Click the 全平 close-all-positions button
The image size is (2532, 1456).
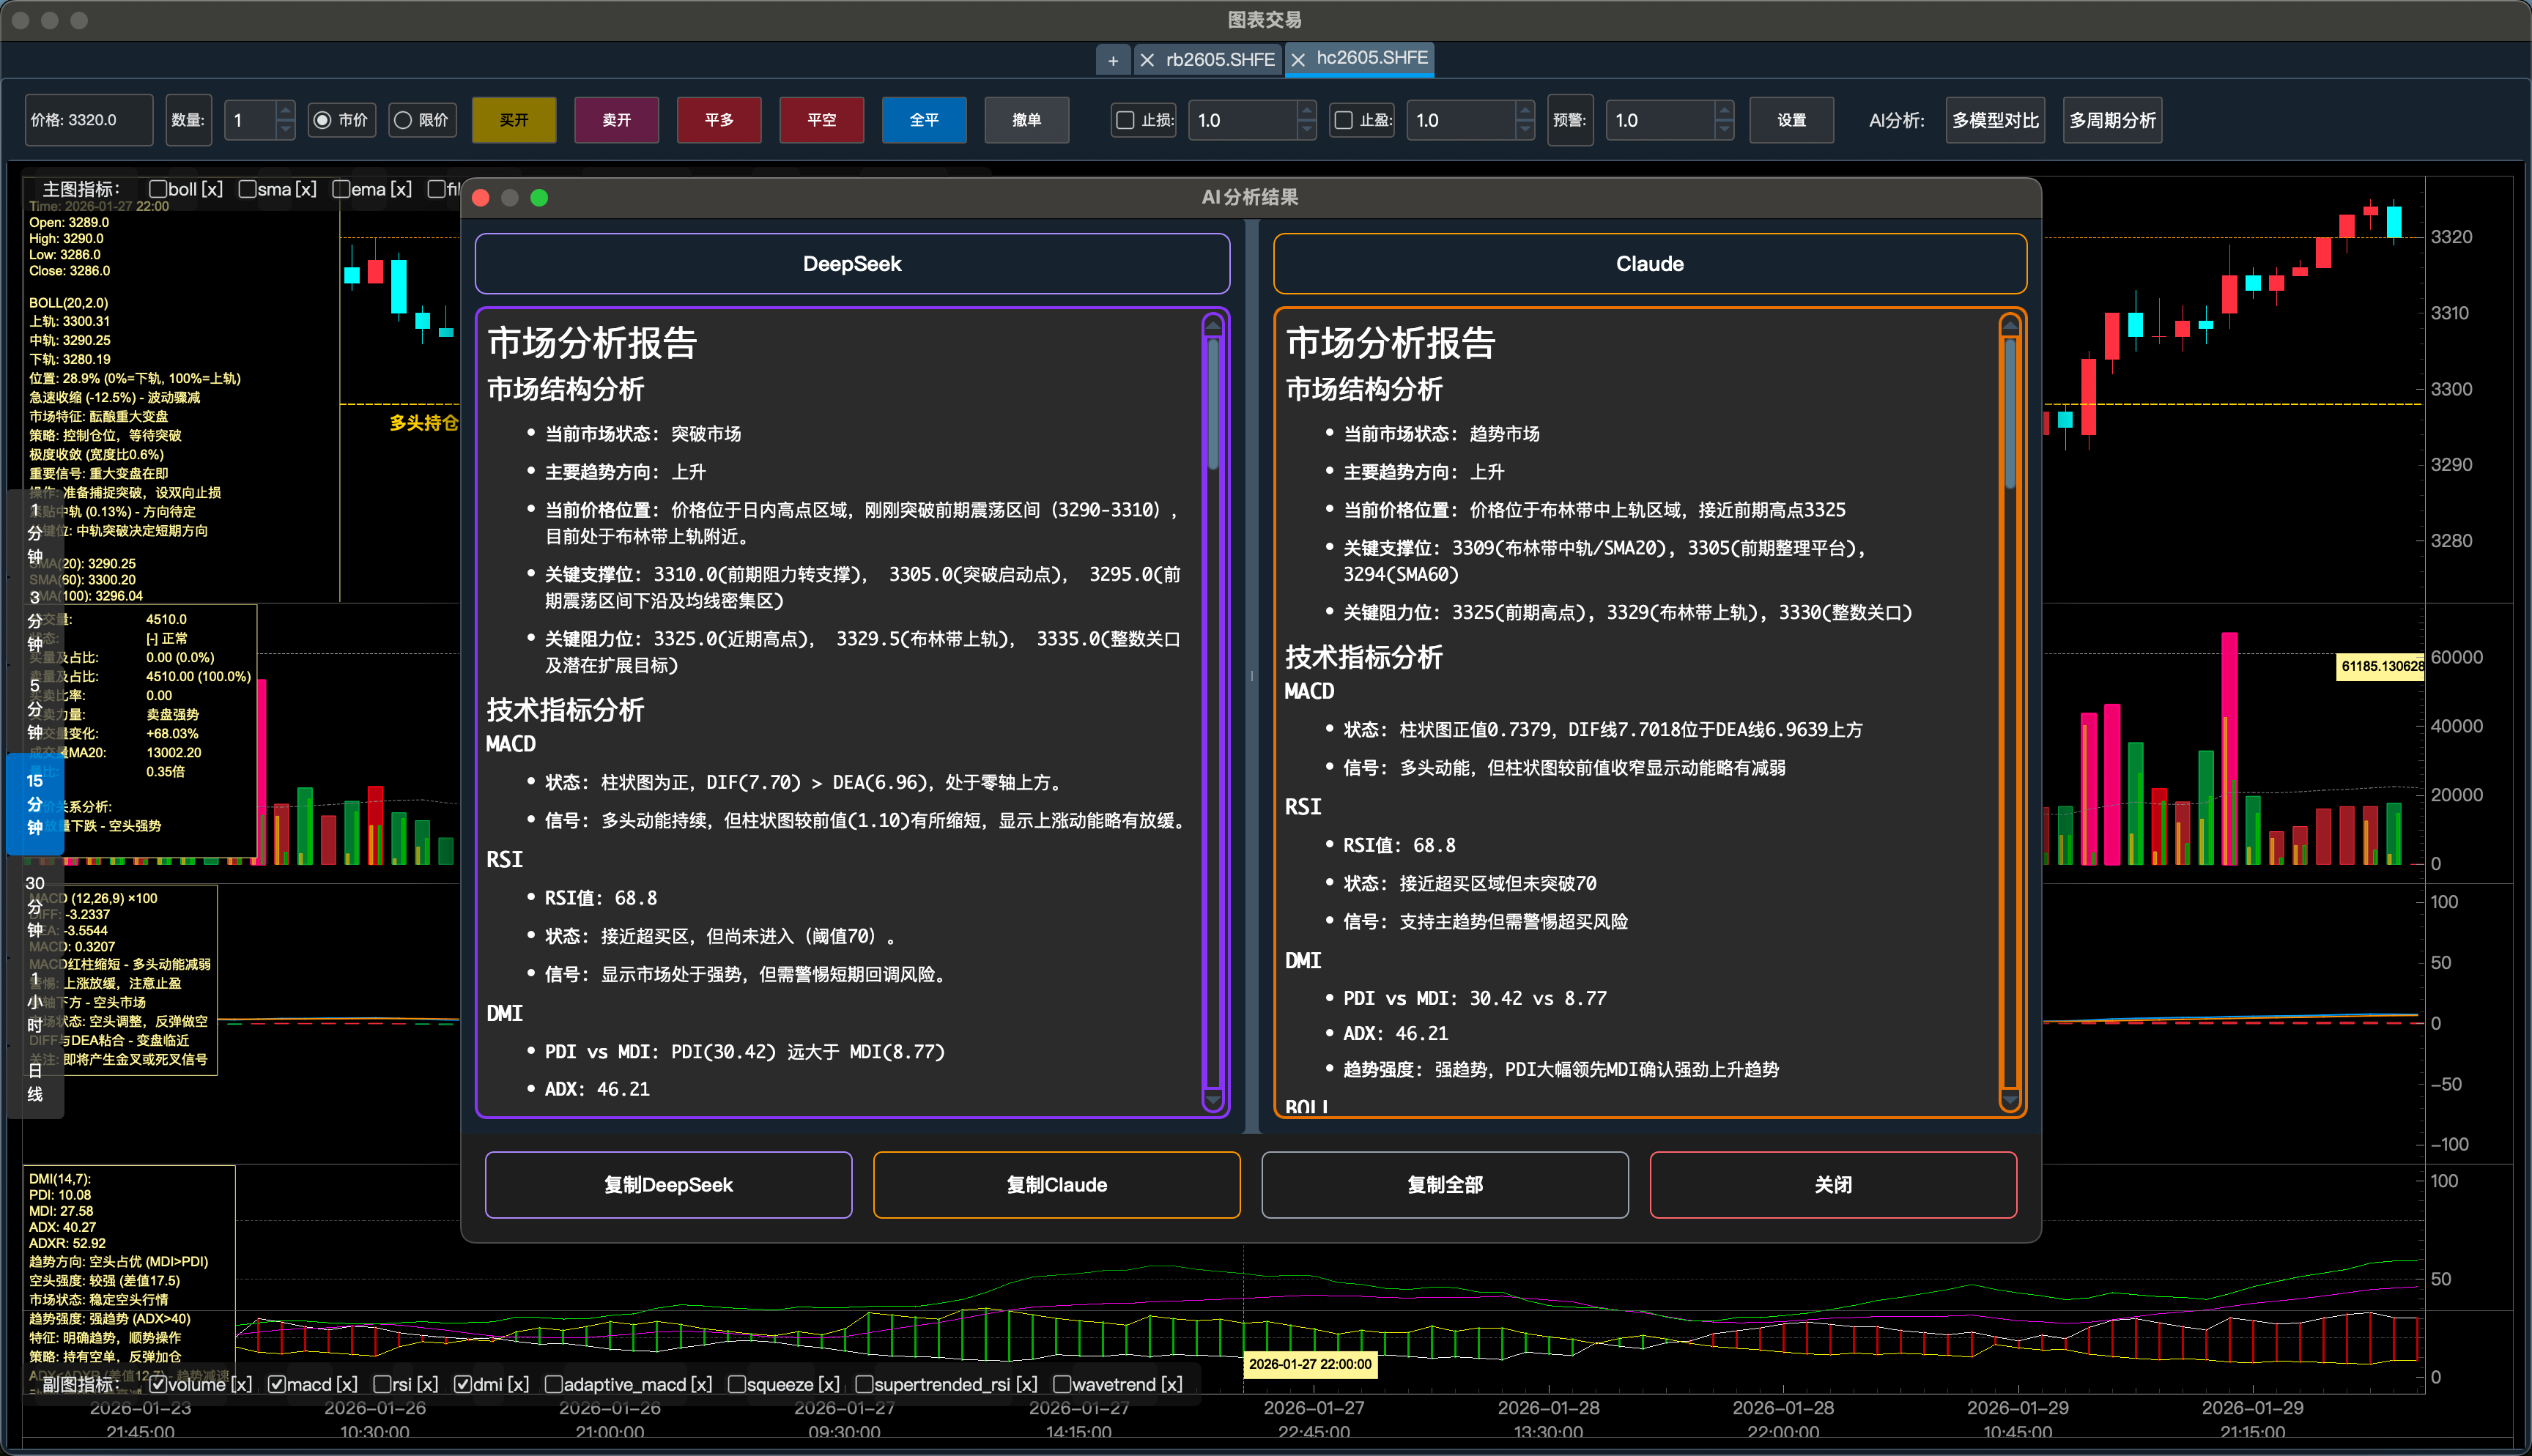(923, 120)
